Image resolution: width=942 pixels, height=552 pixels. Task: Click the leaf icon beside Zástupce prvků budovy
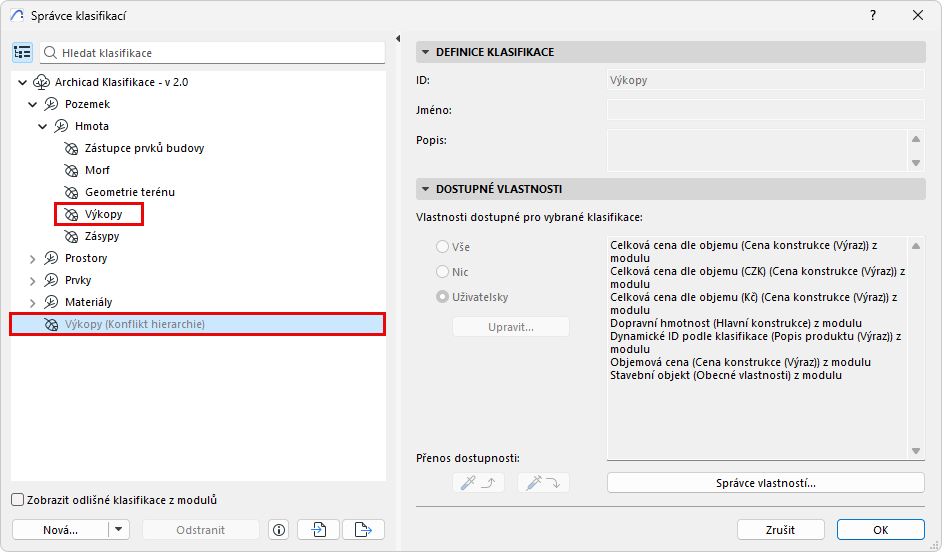coord(71,148)
